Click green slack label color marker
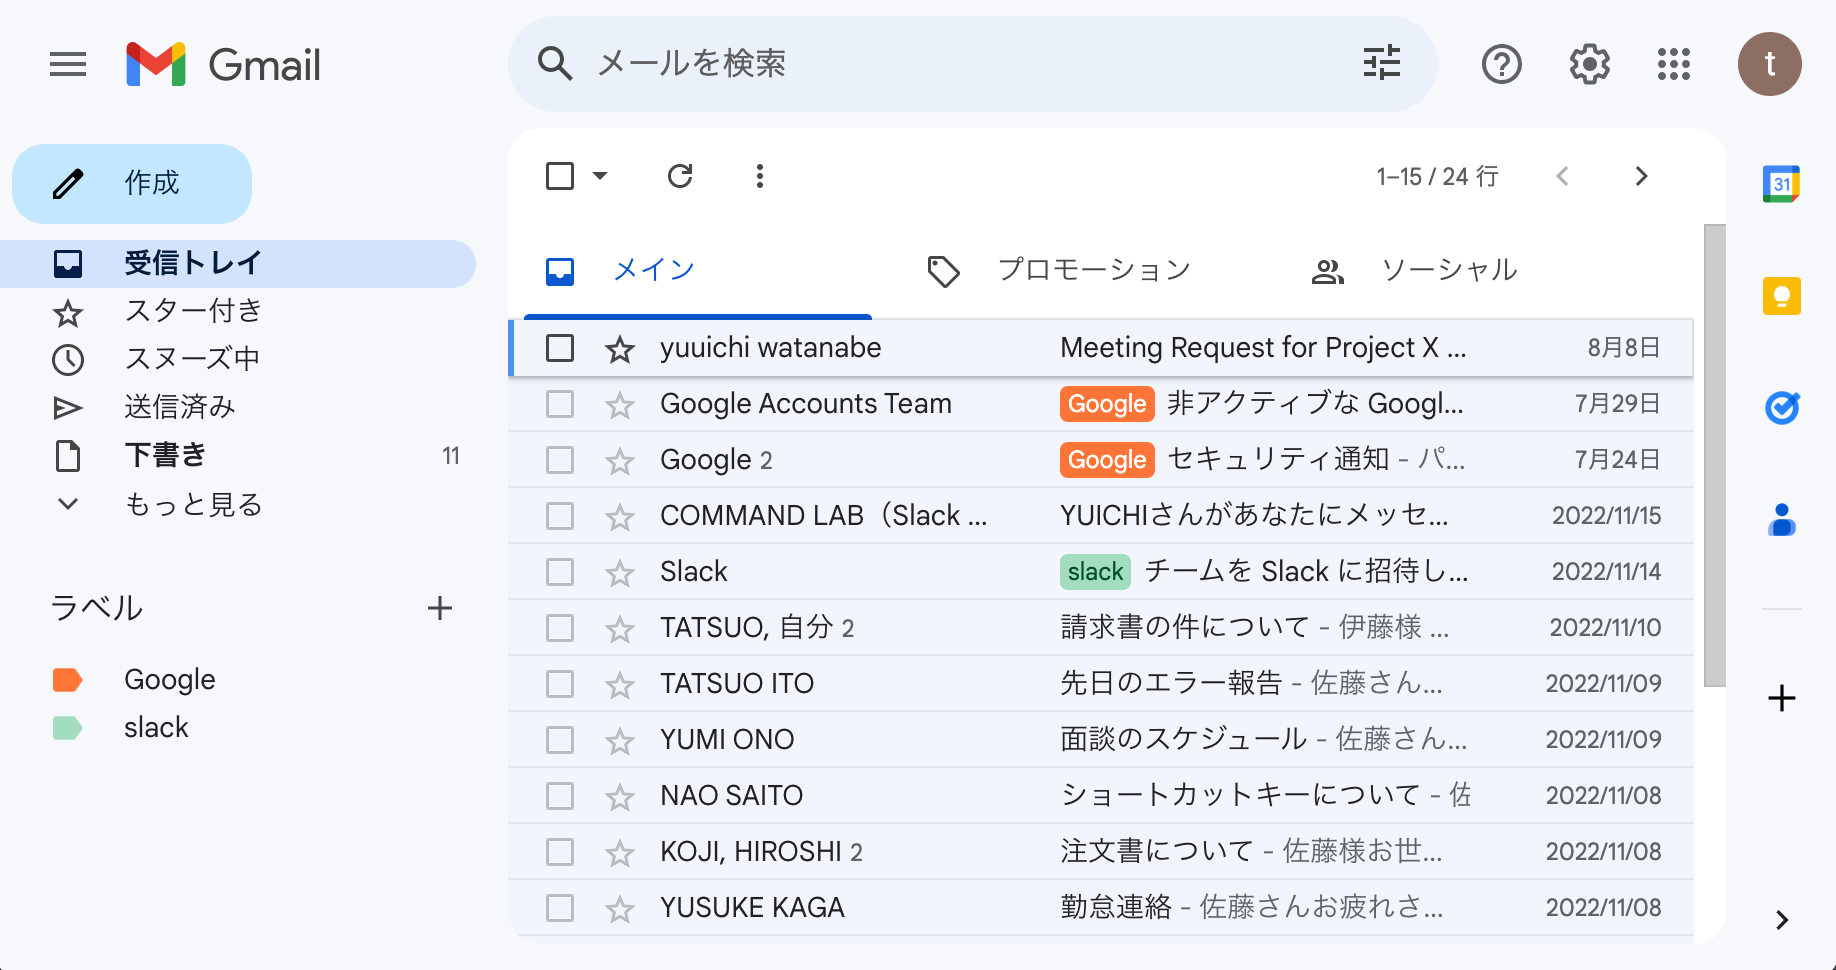This screenshot has width=1836, height=970. coord(67,728)
